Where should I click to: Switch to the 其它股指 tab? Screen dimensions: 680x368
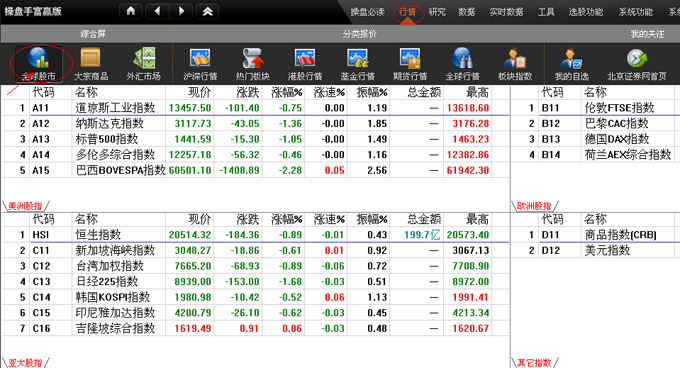(534, 362)
